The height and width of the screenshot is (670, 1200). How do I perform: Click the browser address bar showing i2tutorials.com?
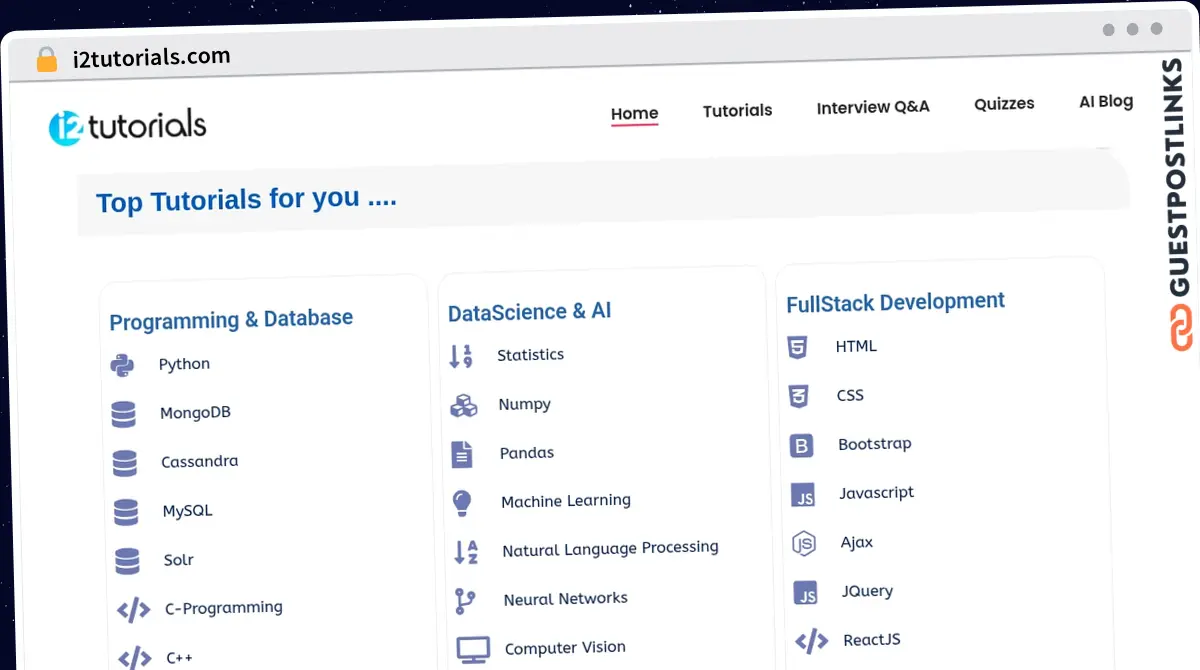coord(148,56)
